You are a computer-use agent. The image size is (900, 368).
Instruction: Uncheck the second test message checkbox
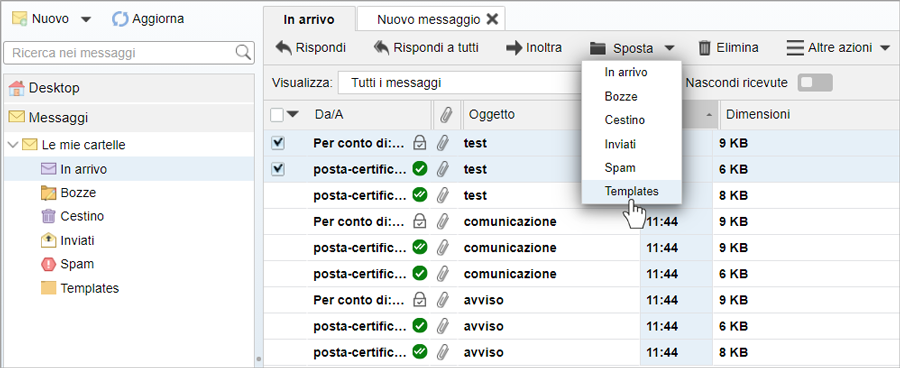(x=278, y=169)
